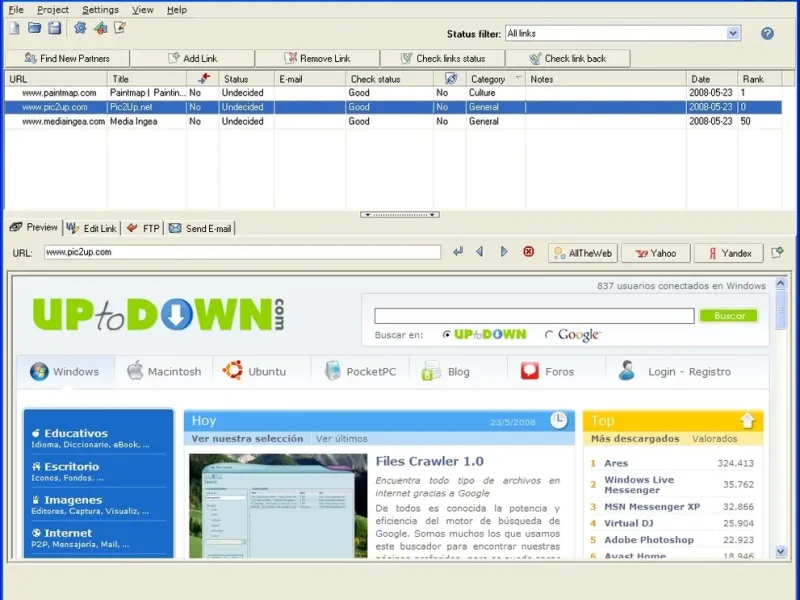
Task: Click the Apple Macintosh icon
Action: (x=135, y=370)
